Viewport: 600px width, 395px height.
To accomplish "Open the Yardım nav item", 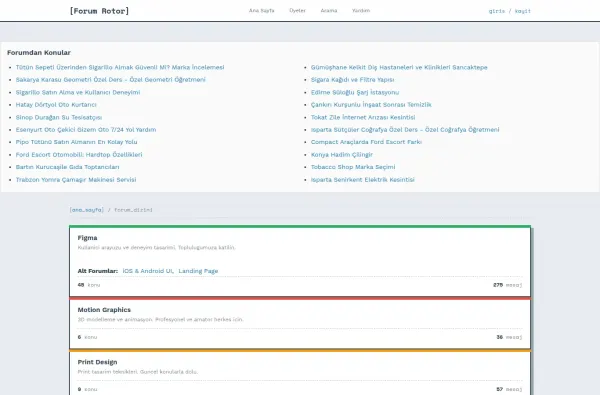I will [x=361, y=11].
